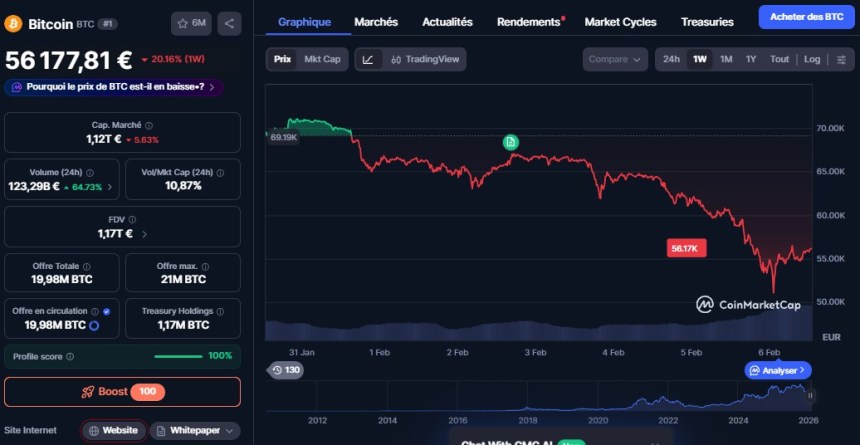The image size is (860, 445).
Task: Click info icon next to Cap. Marché
Action: (x=149, y=125)
